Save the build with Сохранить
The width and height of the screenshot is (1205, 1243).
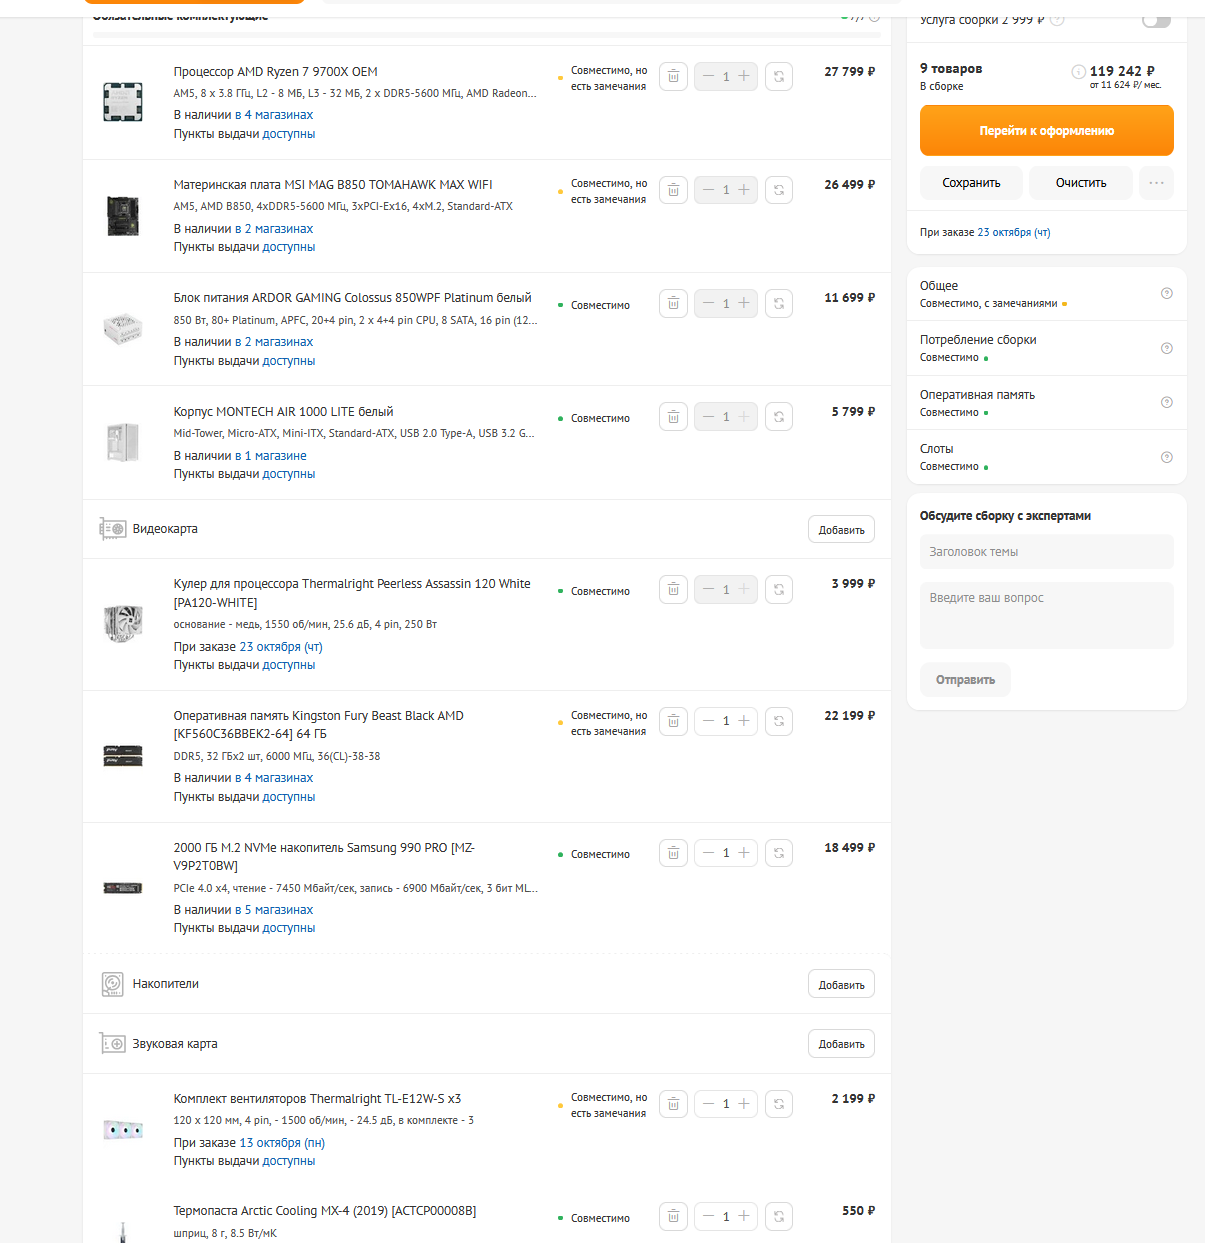click(x=971, y=183)
